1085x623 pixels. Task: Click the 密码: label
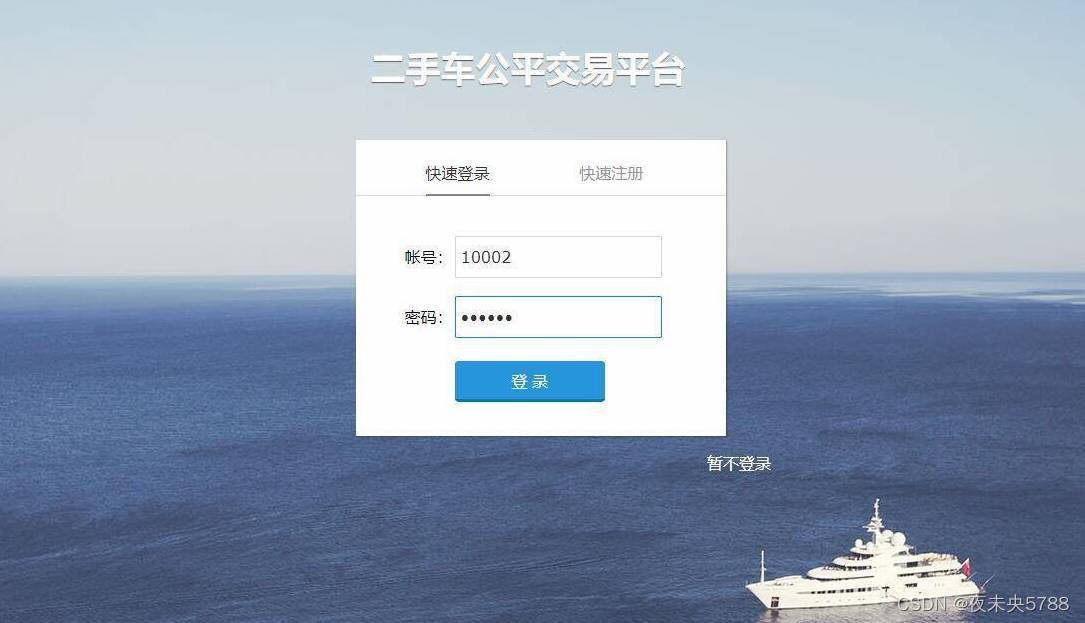[x=423, y=318]
